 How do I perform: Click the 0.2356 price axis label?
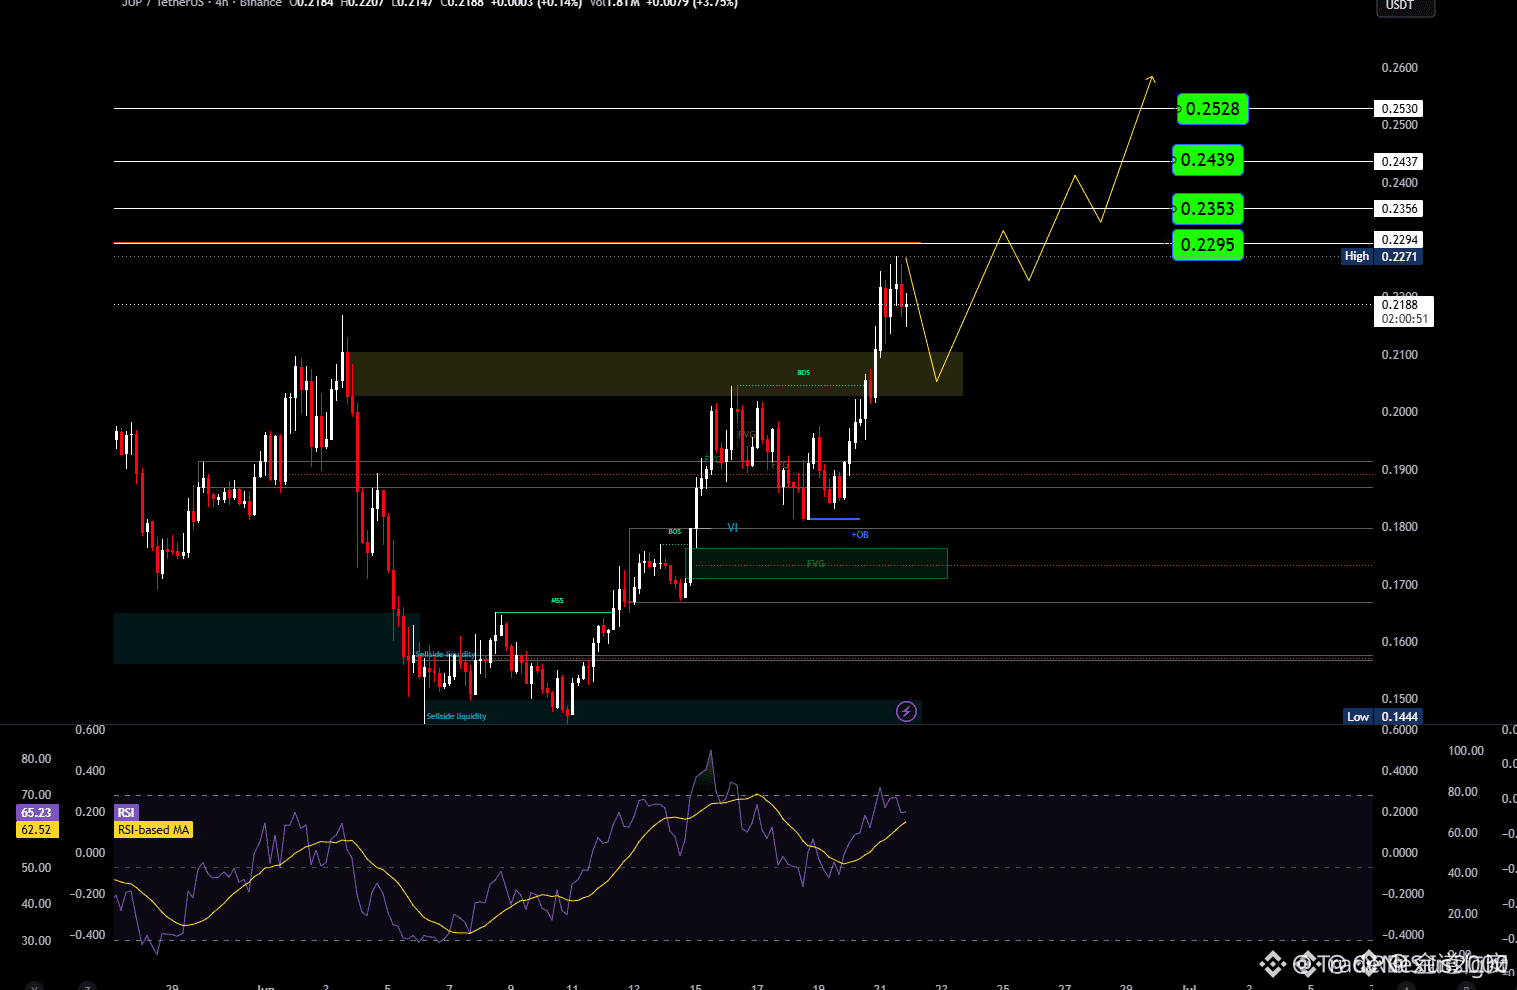(x=1399, y=209)
